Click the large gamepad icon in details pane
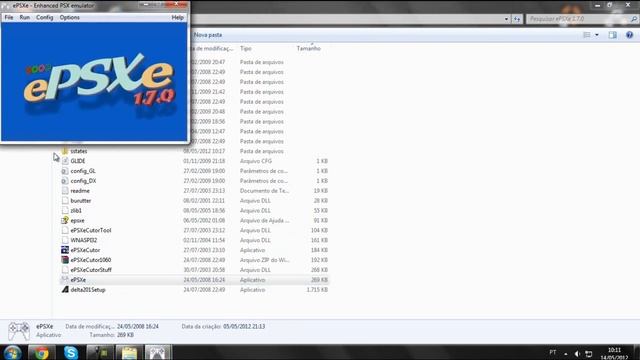The height and width of the screenshot is (360, 640). click(x=19, y=331)
